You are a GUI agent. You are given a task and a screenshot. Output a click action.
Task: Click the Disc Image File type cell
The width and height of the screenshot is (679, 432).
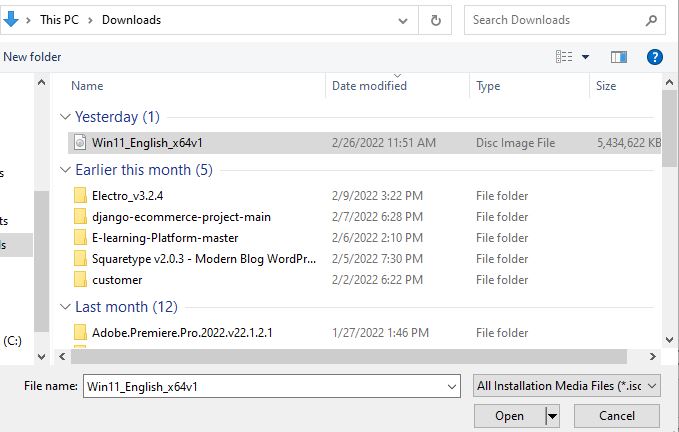coord(515,143)
